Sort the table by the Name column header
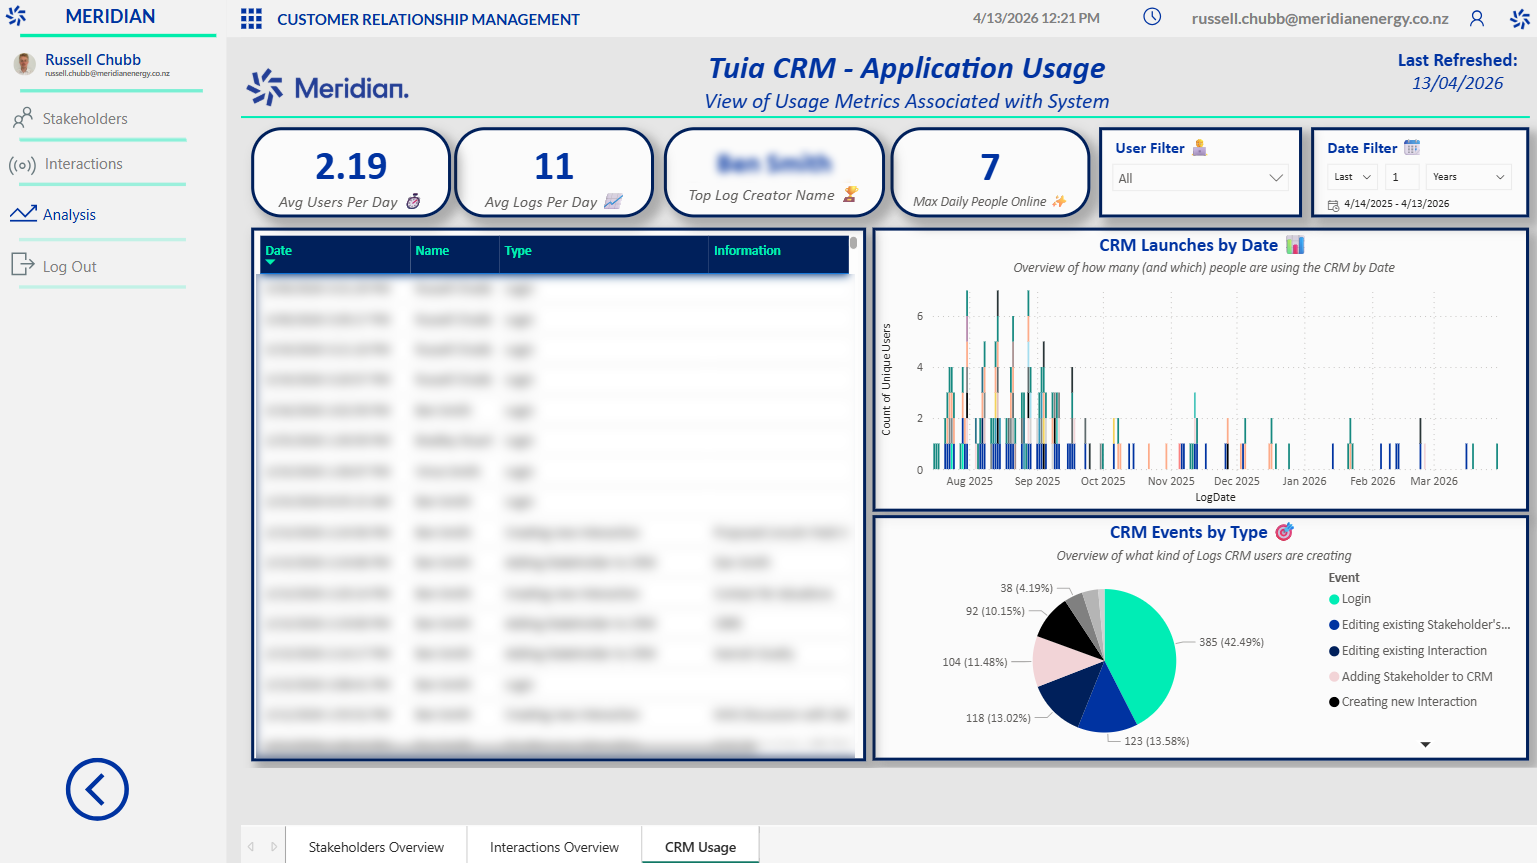 (x=432, y=251)
